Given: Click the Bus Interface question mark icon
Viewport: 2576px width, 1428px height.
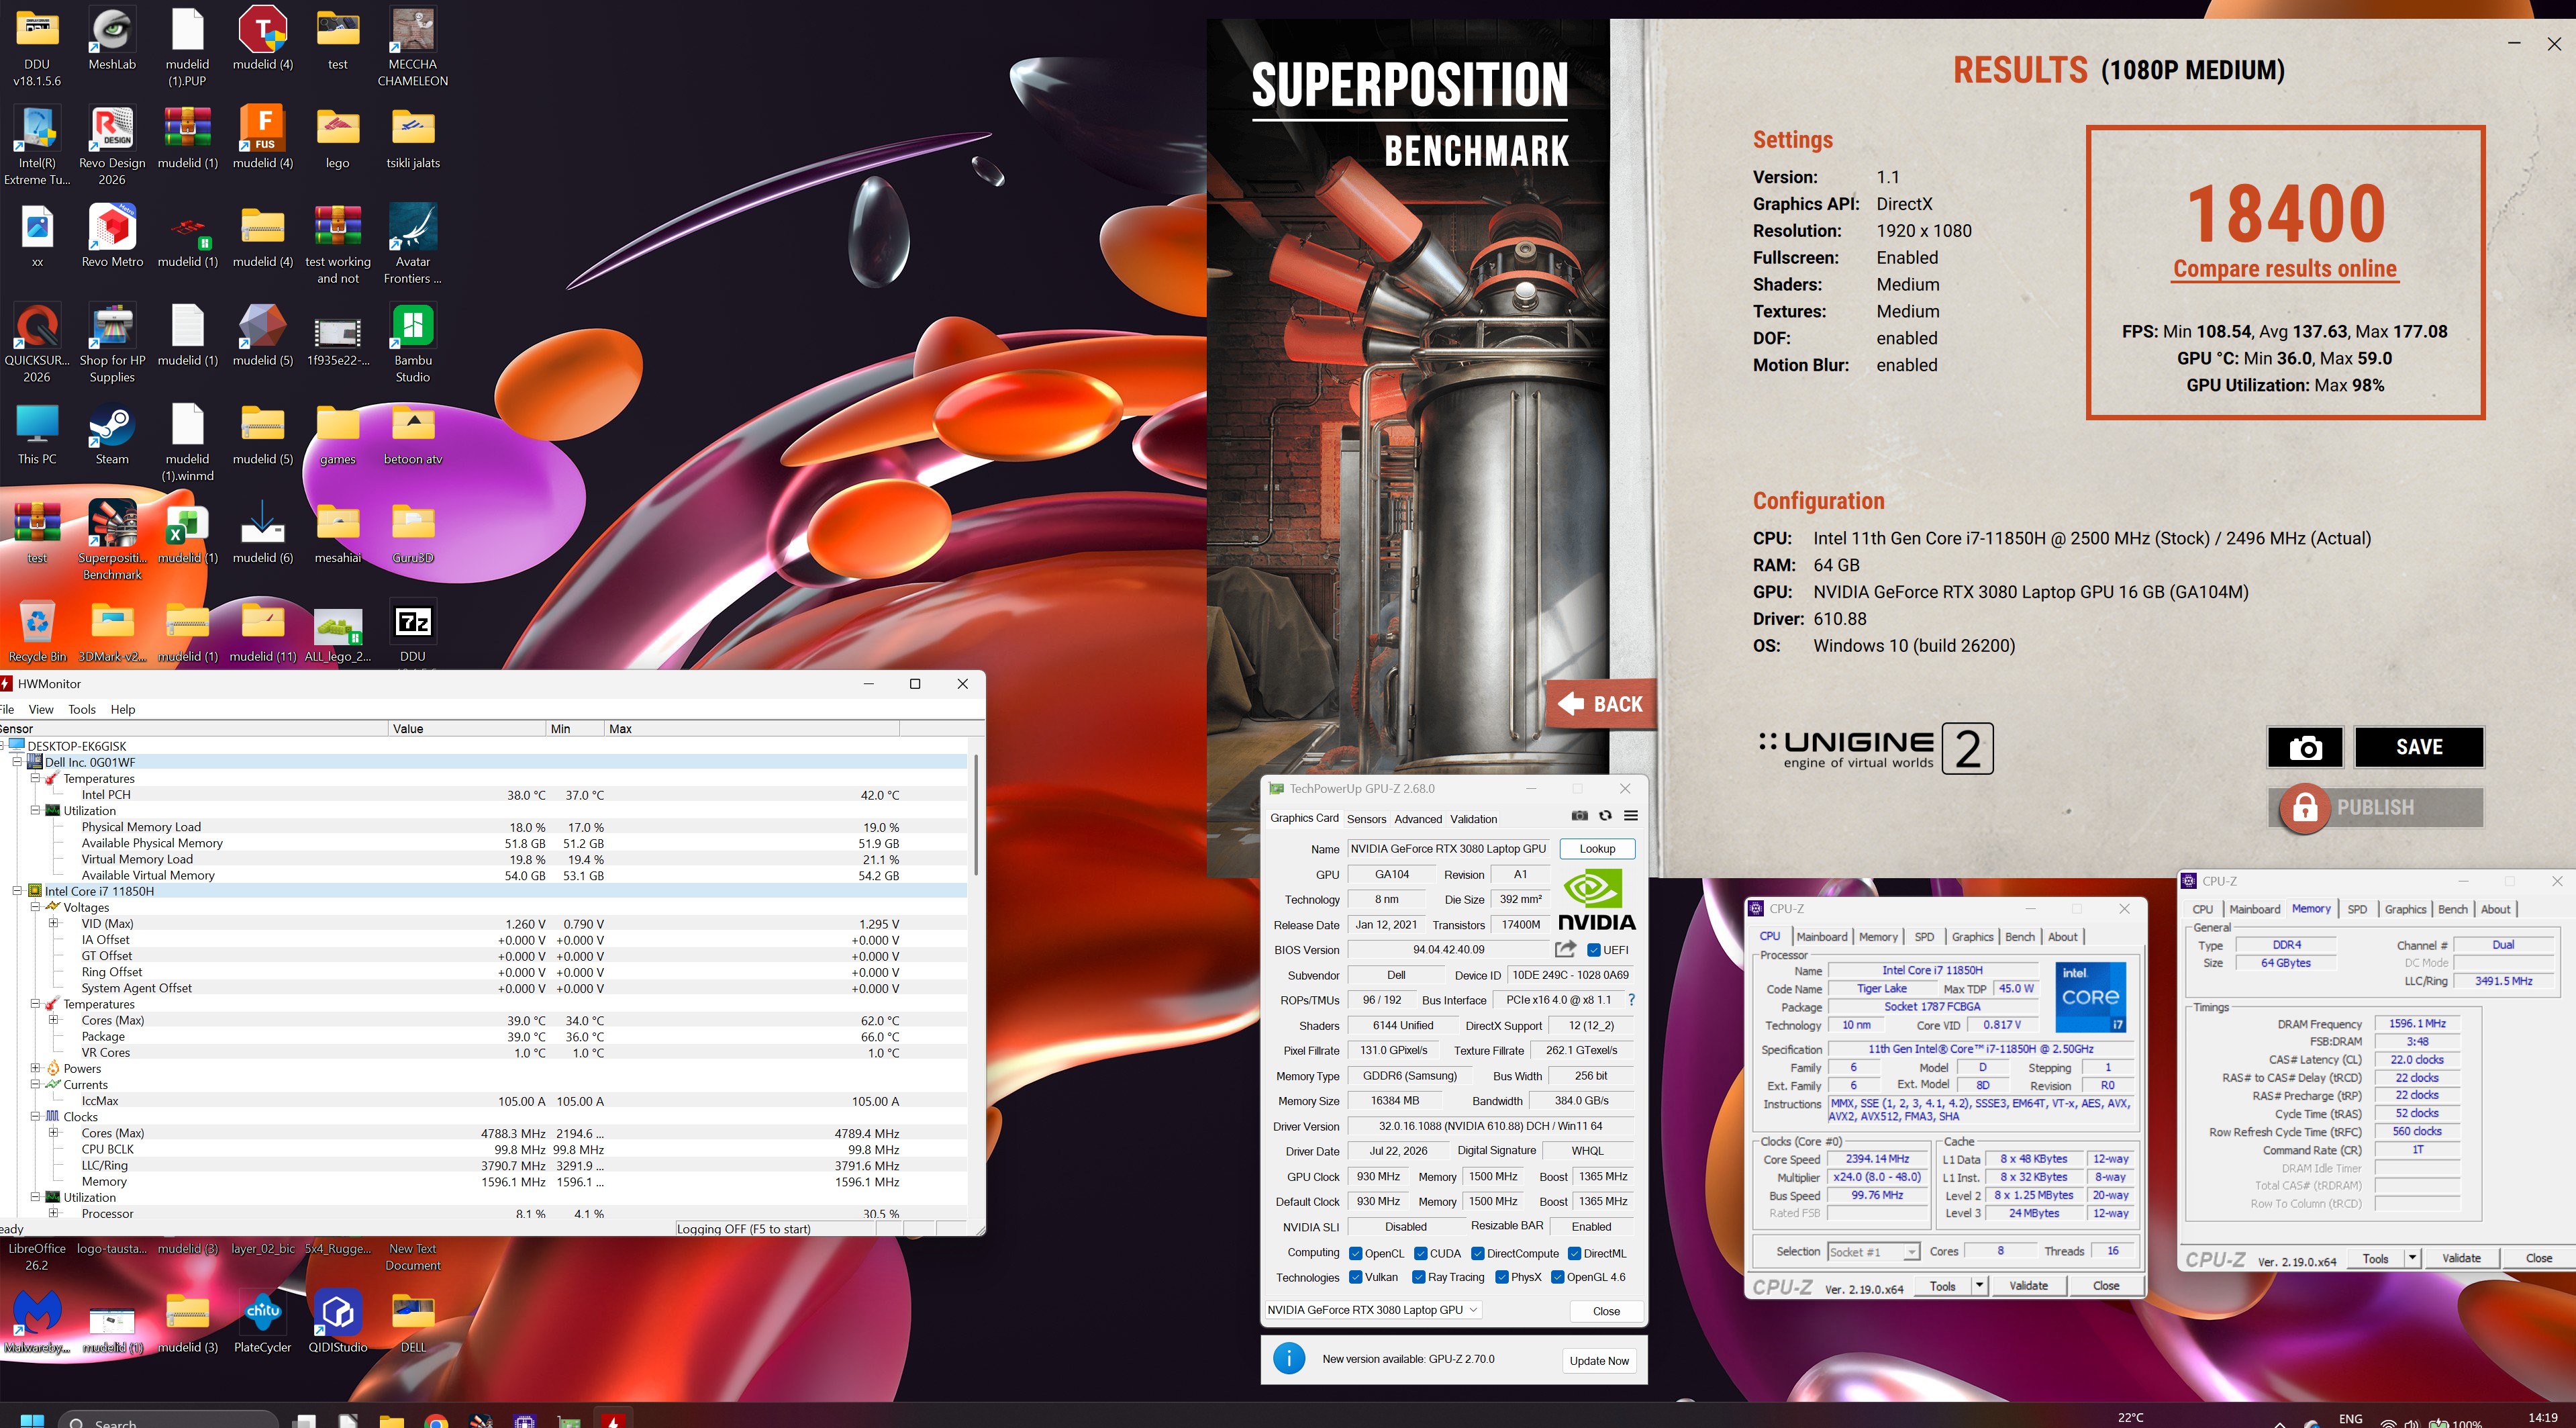Looking at the screenshot, I should 1632,1000.
